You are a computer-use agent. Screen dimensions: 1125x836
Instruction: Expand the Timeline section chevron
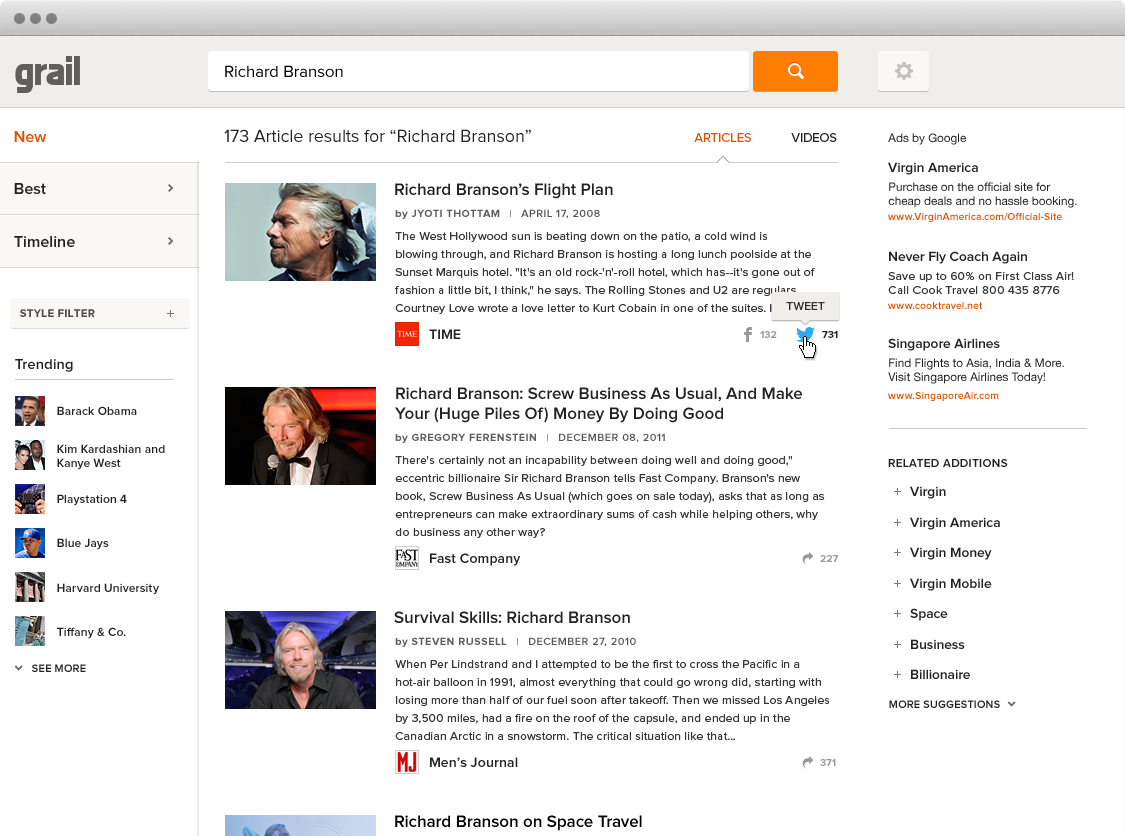(170, 241)
